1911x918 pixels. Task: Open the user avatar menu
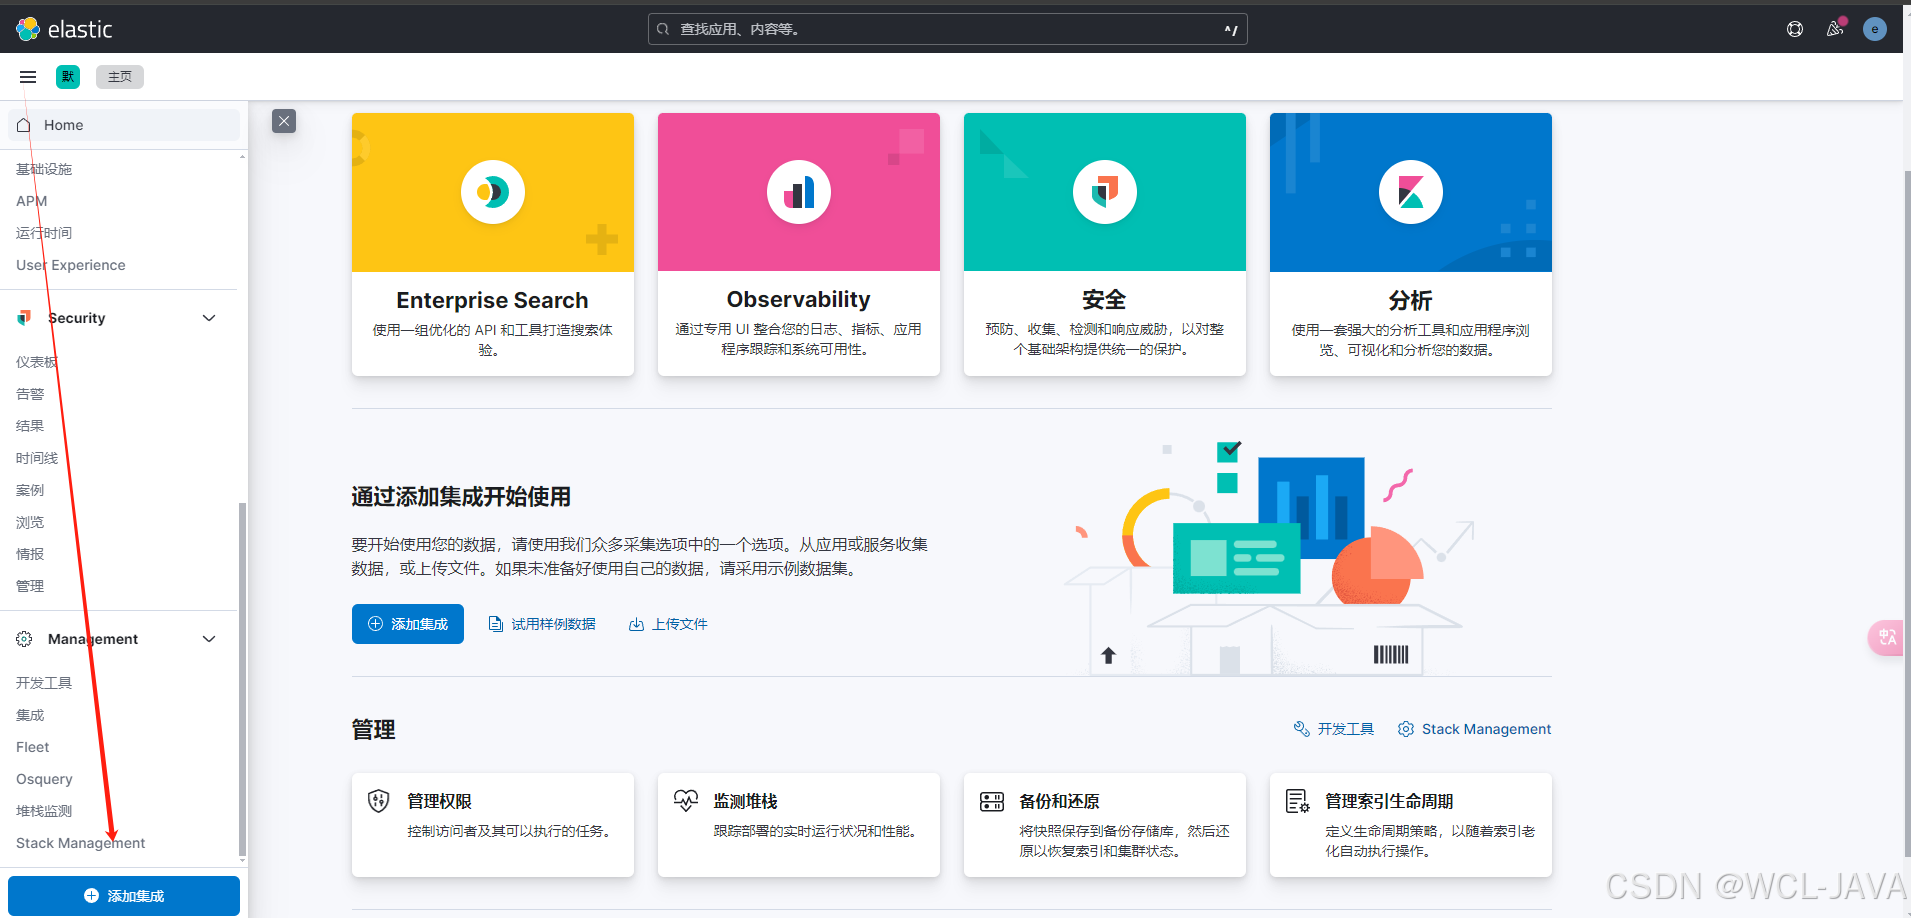pos(1875,29)
